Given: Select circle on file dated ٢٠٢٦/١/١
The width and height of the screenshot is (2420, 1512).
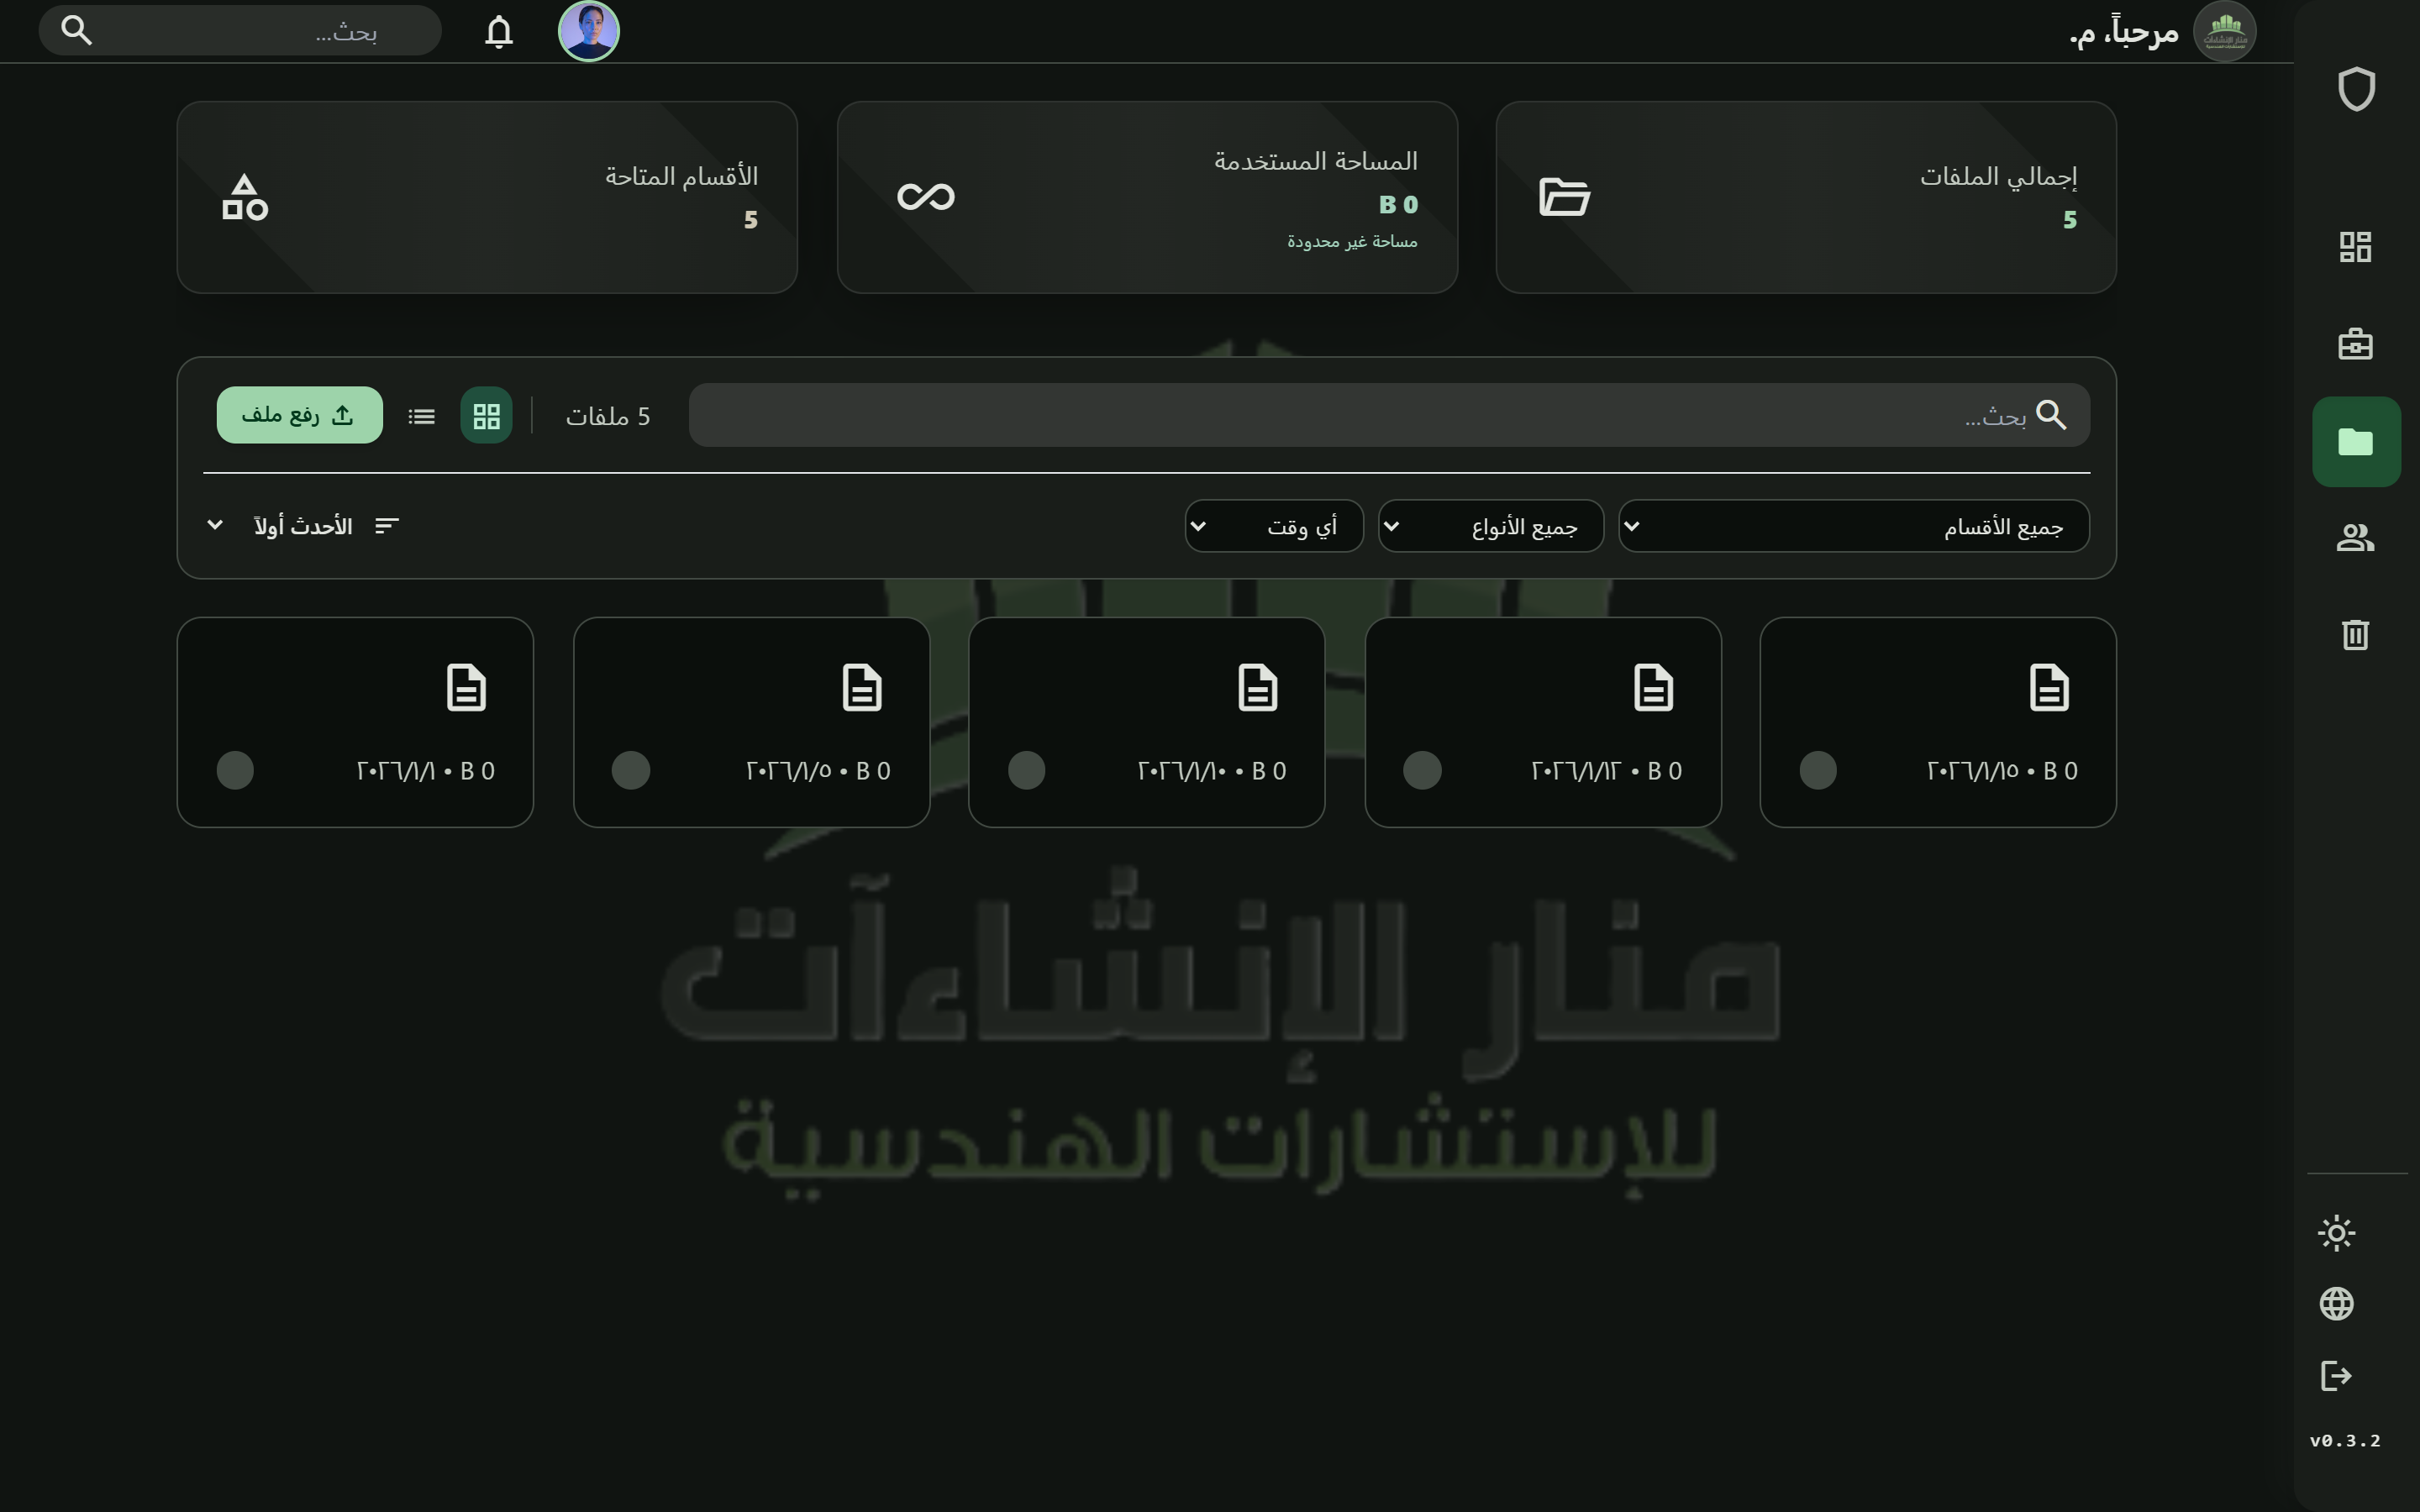Looking at the screenshot, I should click(x=235, y=771).
